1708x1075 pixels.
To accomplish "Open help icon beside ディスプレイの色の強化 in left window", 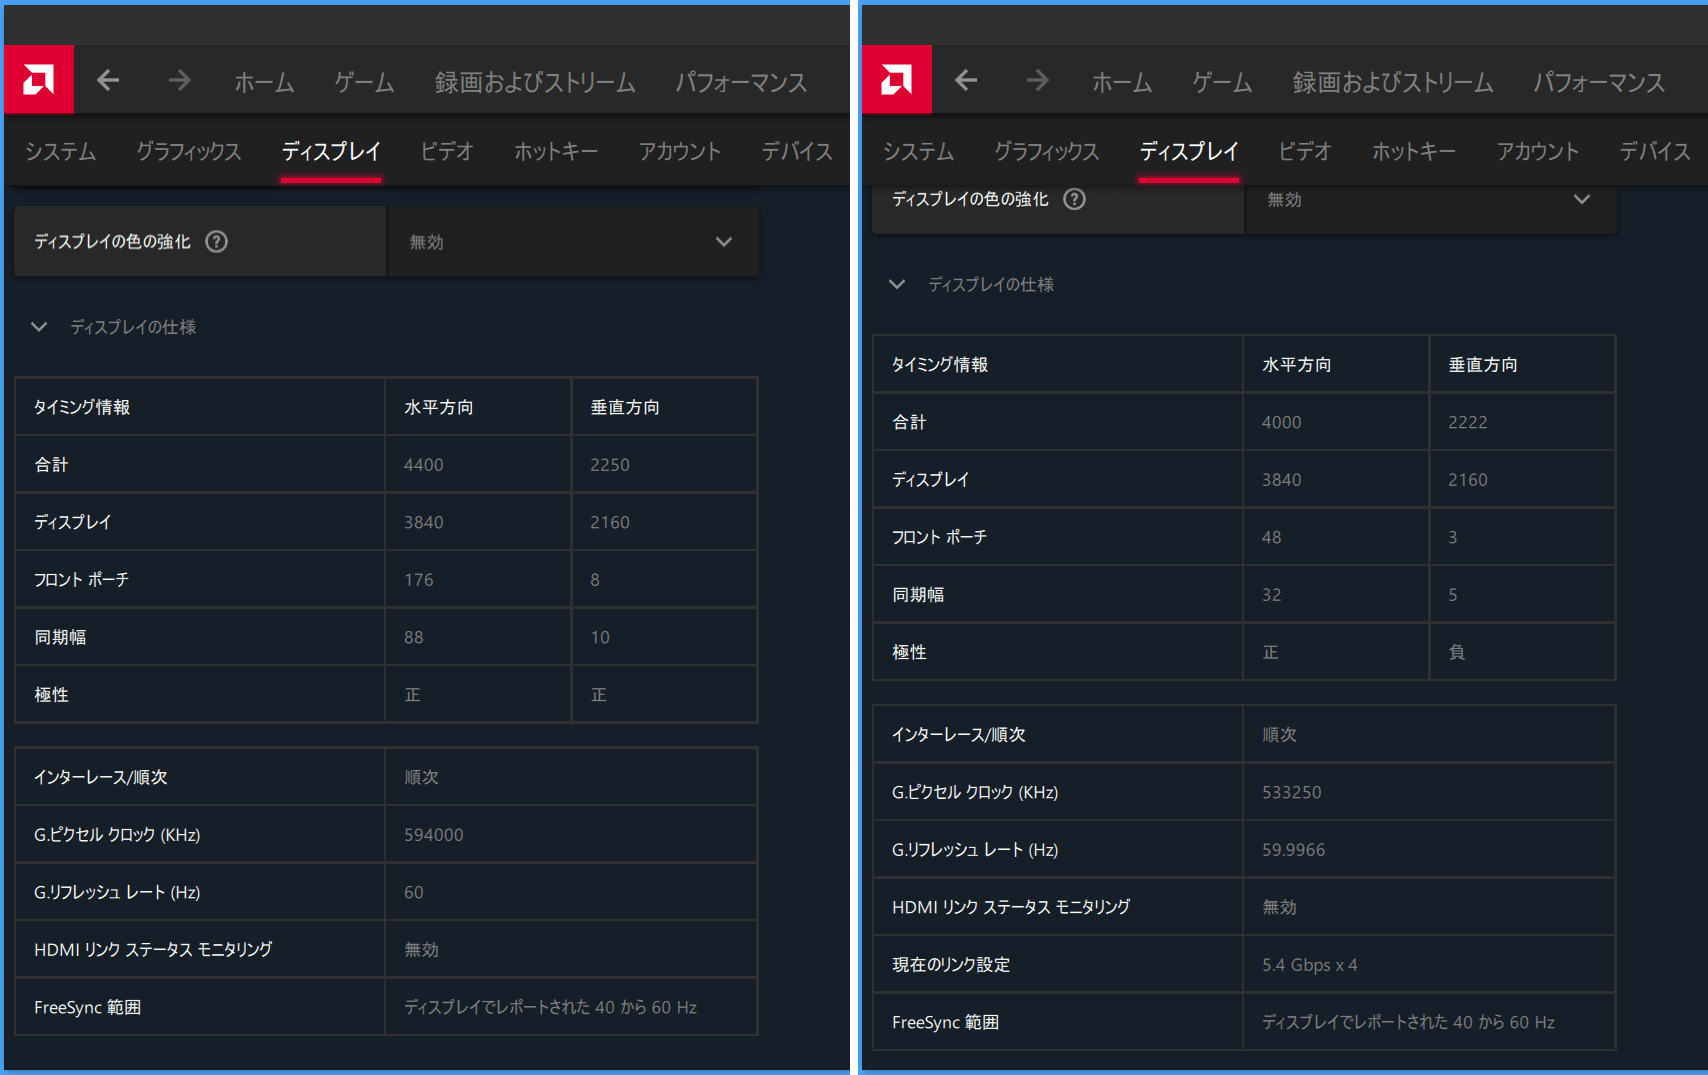I will (x=216, y=241).
